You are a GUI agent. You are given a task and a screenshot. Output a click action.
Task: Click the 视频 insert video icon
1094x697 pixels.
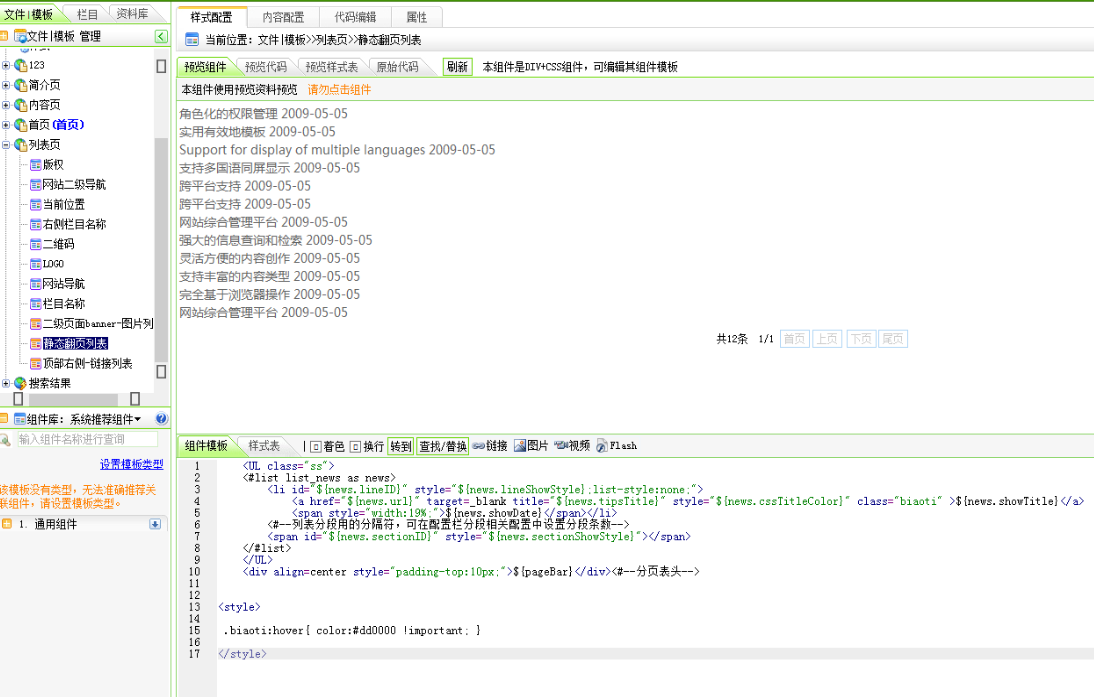(572, 446)
